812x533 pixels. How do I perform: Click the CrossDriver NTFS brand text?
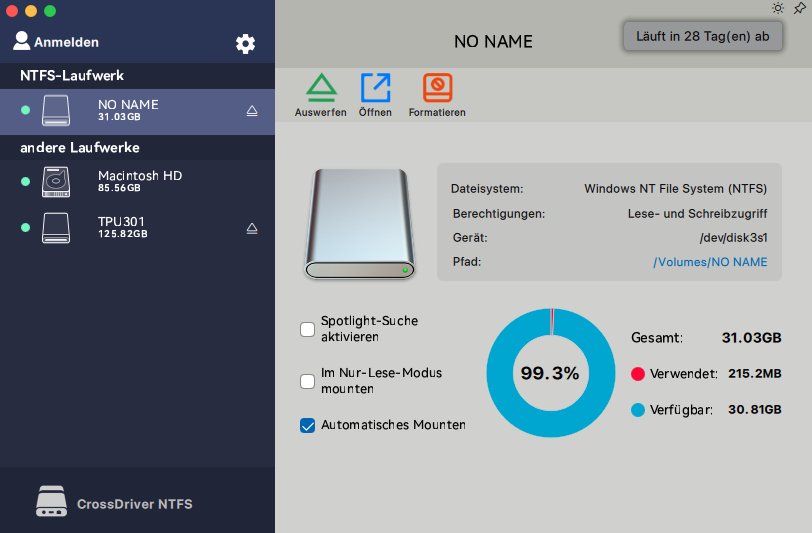[135, 504]
